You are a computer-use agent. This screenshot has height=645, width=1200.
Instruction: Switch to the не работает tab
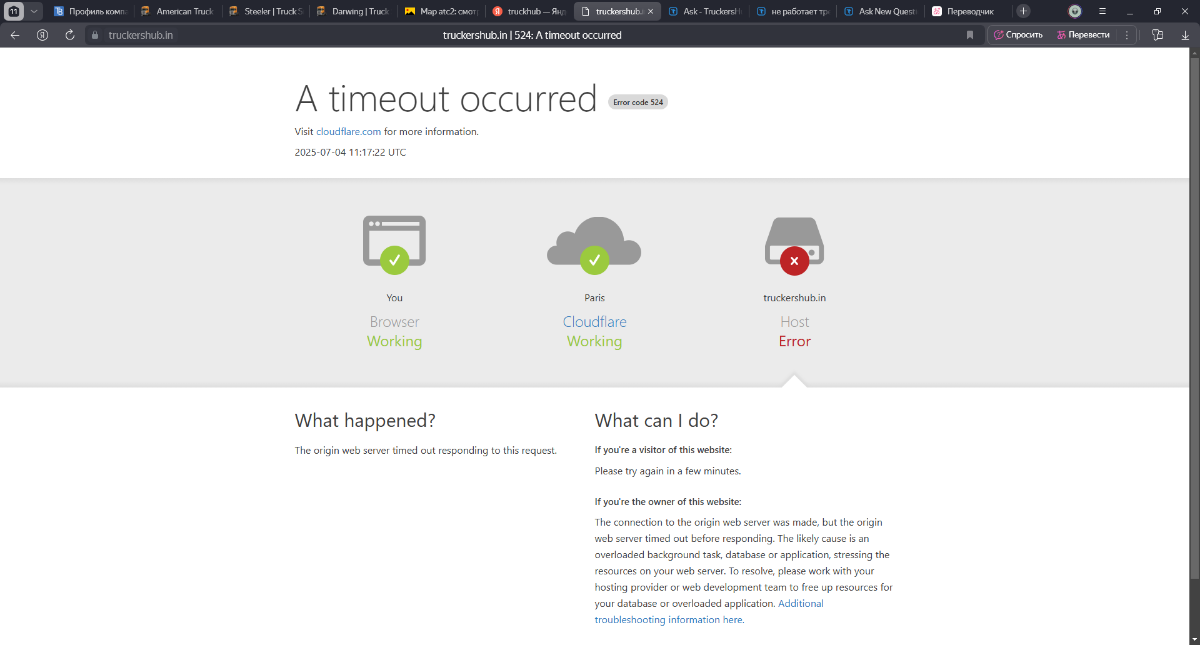[x=793, y=11]
